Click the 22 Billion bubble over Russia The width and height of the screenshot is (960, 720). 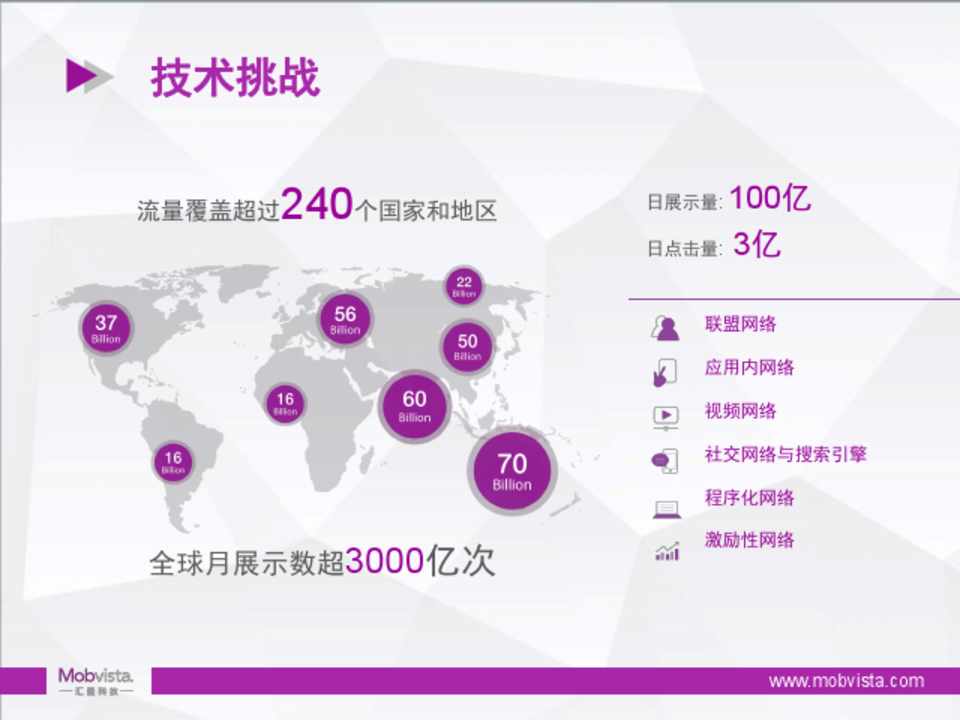pos(464,286)
